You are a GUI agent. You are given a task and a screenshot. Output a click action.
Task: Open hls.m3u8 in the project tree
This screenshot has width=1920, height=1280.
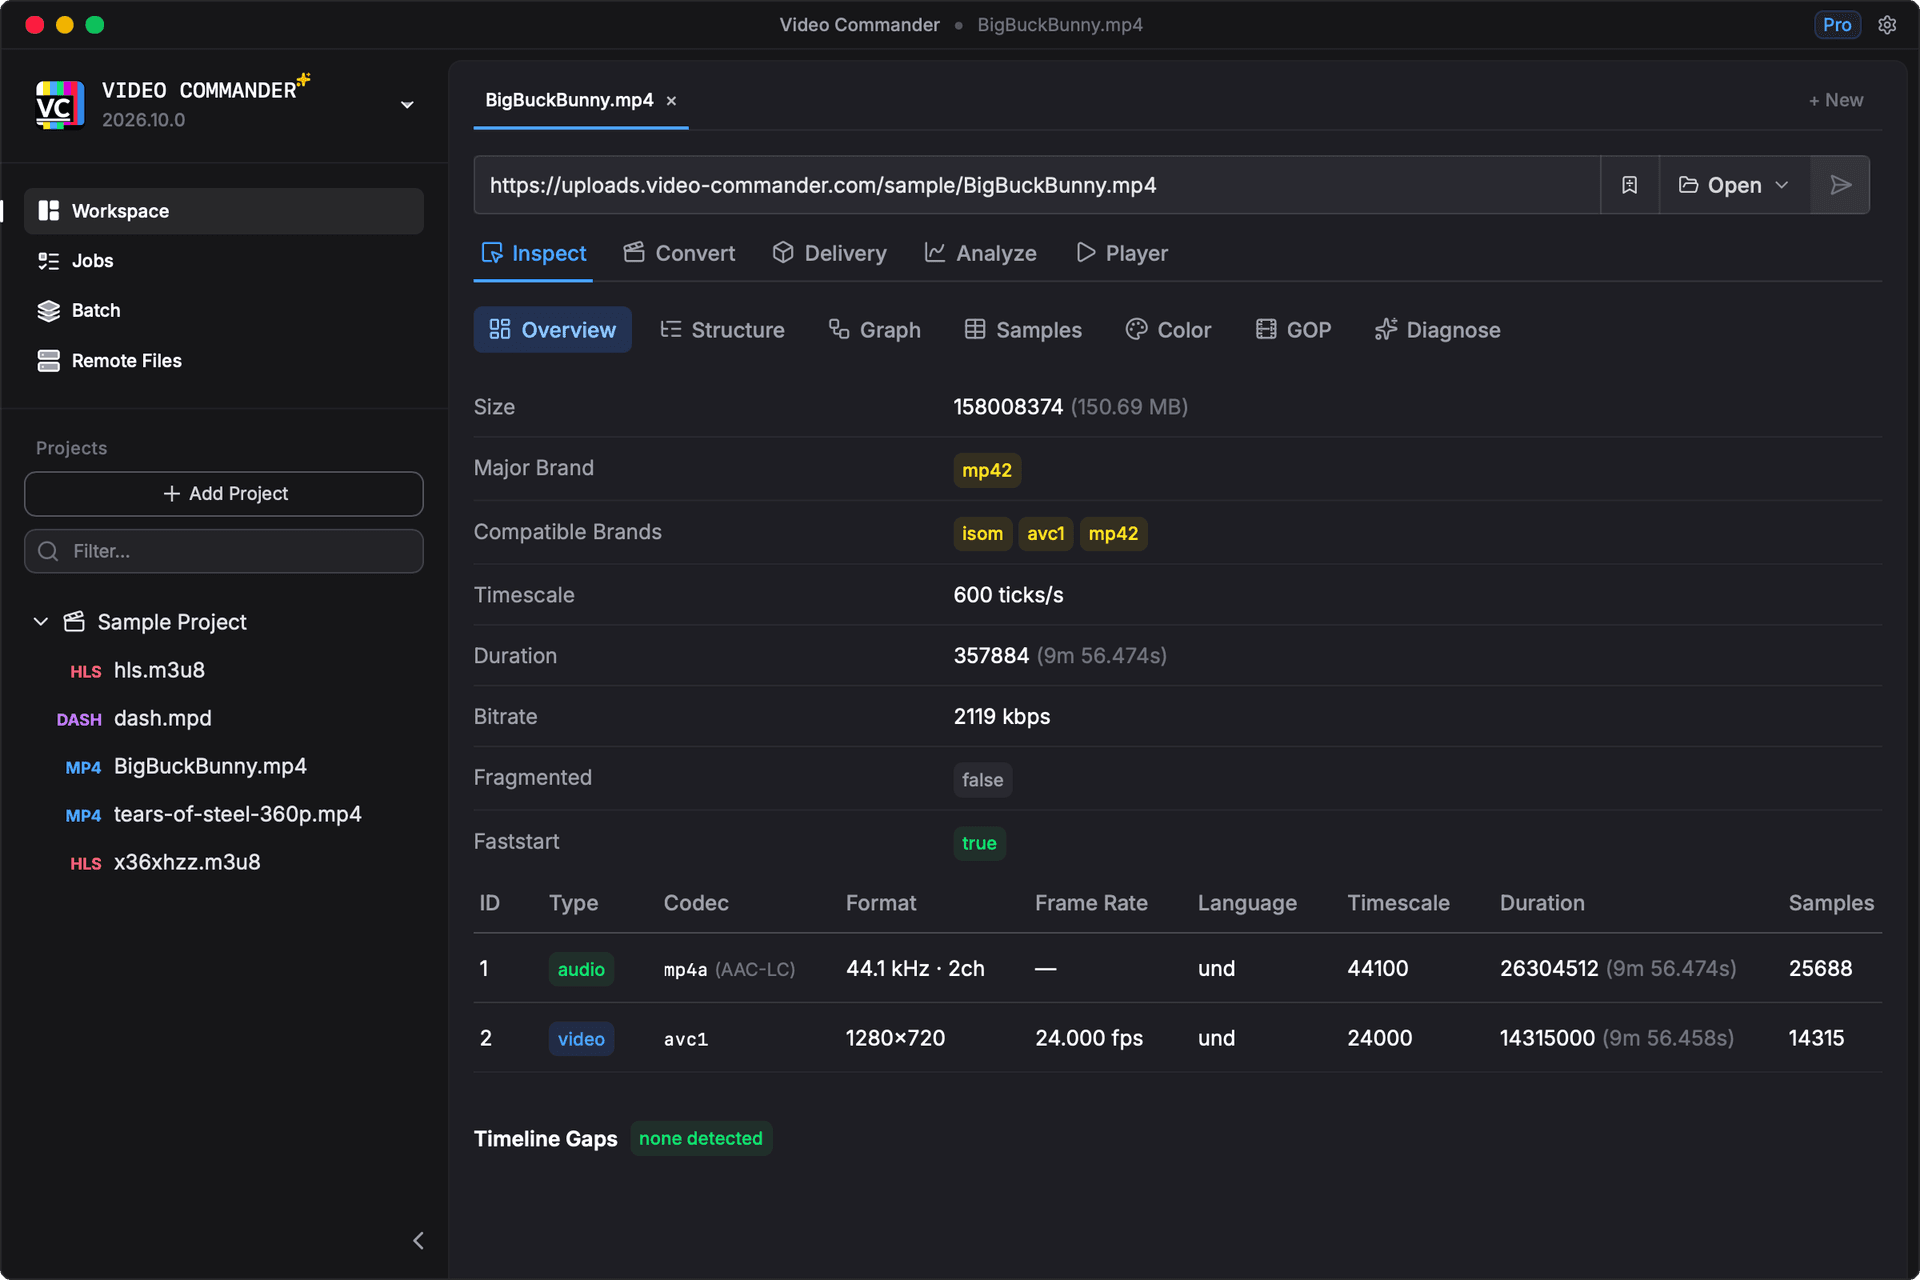click(x=159, y=670)
